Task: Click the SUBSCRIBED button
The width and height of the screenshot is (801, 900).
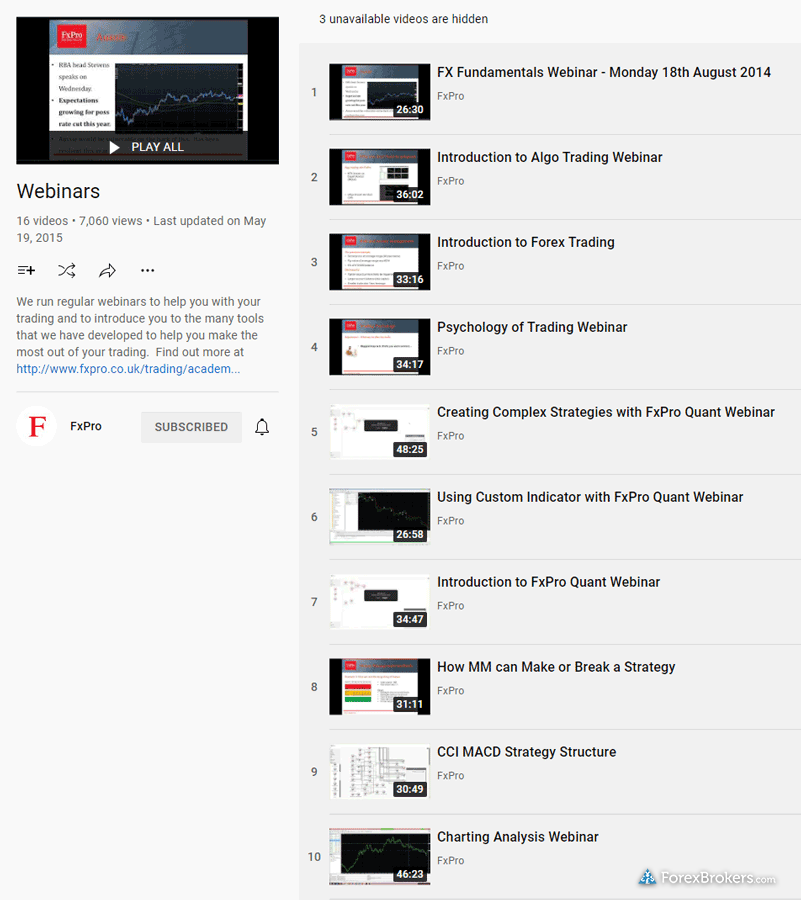Action: (x=191, y=427)
